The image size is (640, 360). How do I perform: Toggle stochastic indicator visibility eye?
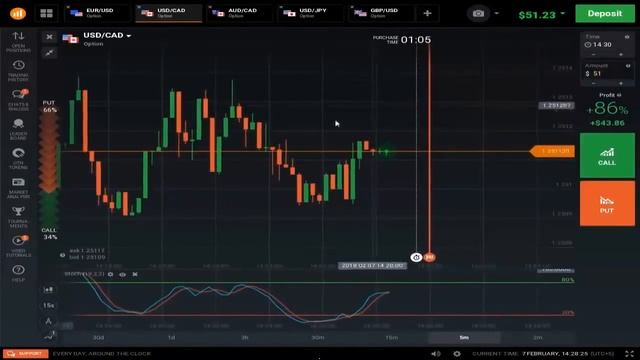coord(122,274)
